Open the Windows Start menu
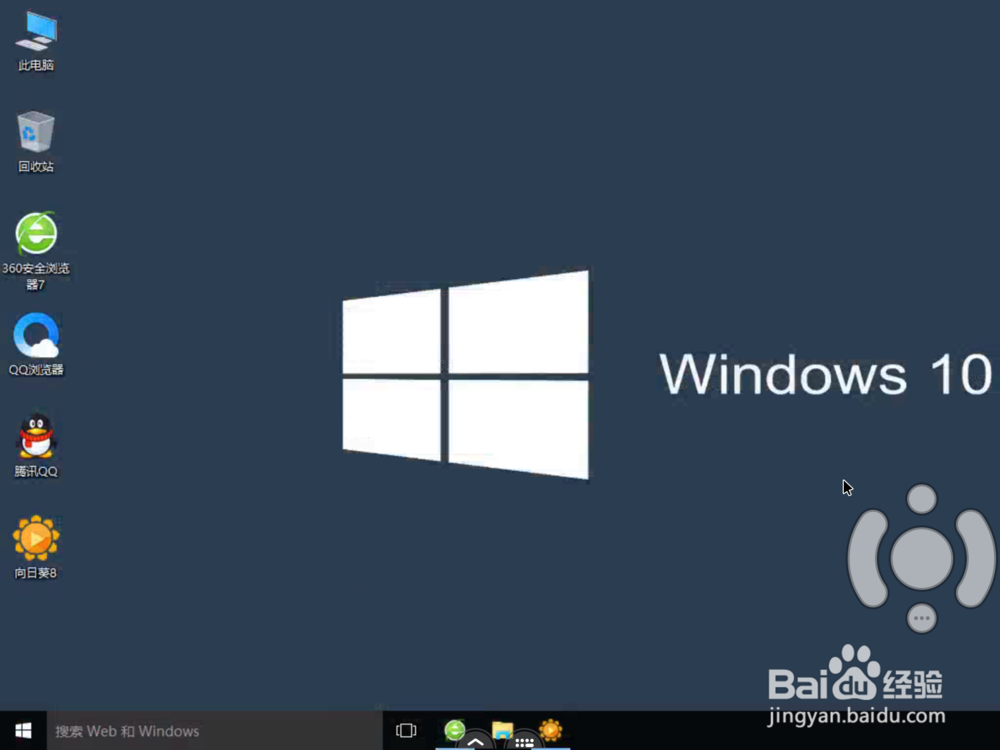 pos(23,731)
